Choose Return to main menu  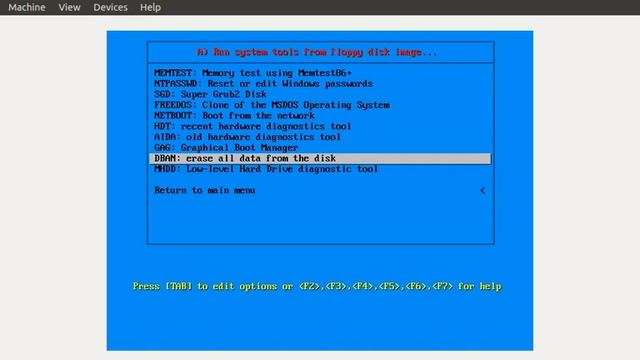205,190
